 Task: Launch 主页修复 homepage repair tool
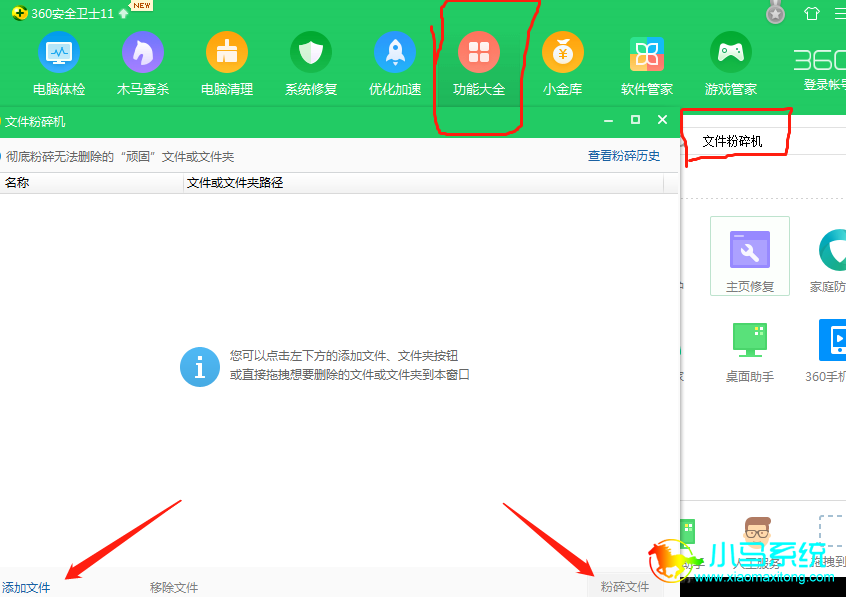pos(750,256)
